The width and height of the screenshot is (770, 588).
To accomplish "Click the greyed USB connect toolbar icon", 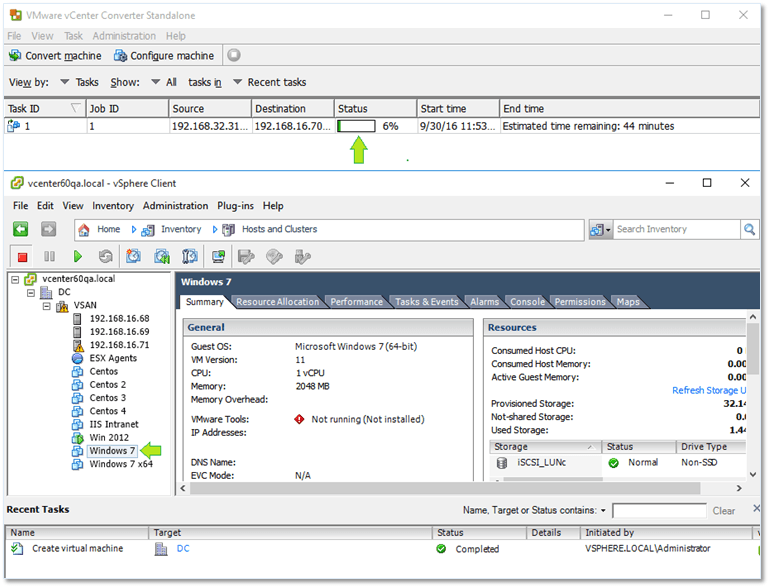I will click(x=302, y=256).
